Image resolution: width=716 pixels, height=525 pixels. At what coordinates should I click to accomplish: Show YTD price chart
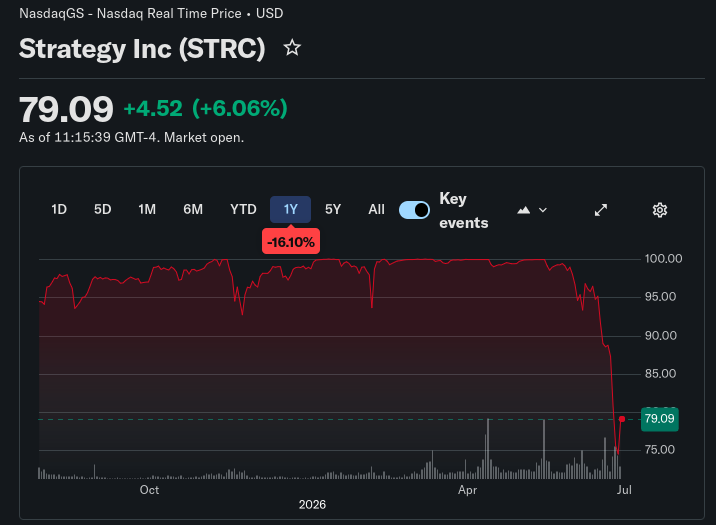pyautogui.click(x=243, y=210)
